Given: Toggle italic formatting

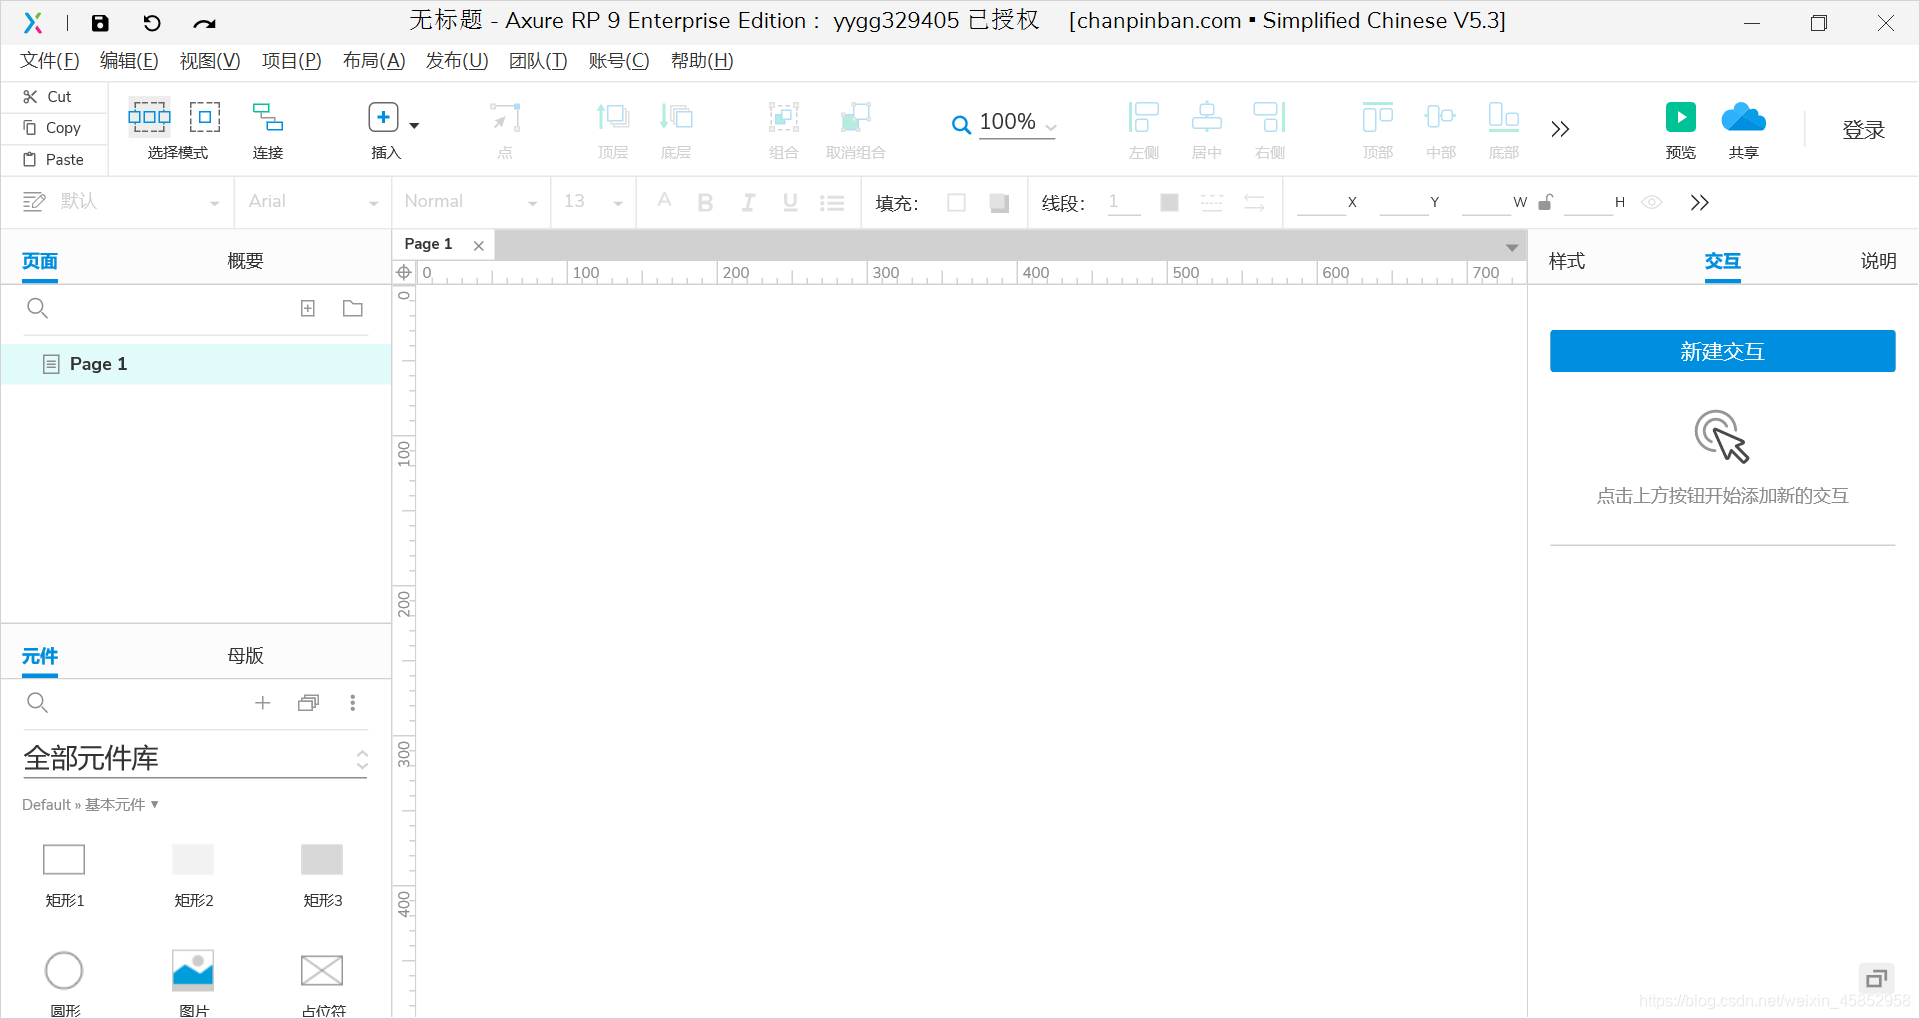Looking at the screenshot, I should 748,203.
